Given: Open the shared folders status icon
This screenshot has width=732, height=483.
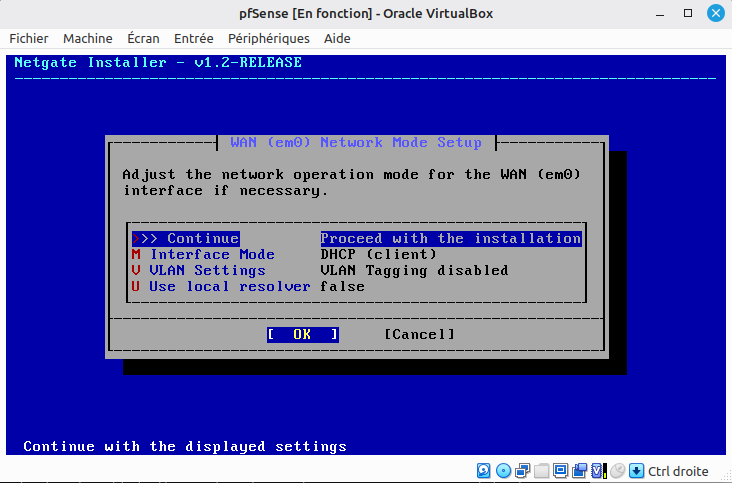Looking at the screenshot, I should tap(542, 470).
